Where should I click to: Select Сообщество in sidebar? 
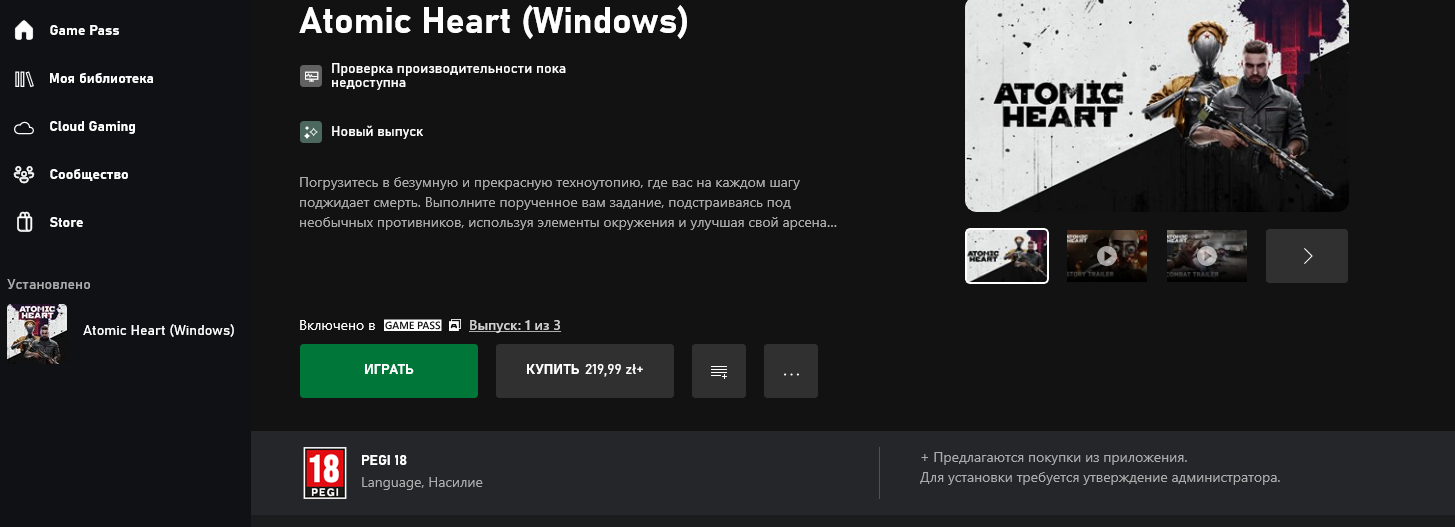89,174
